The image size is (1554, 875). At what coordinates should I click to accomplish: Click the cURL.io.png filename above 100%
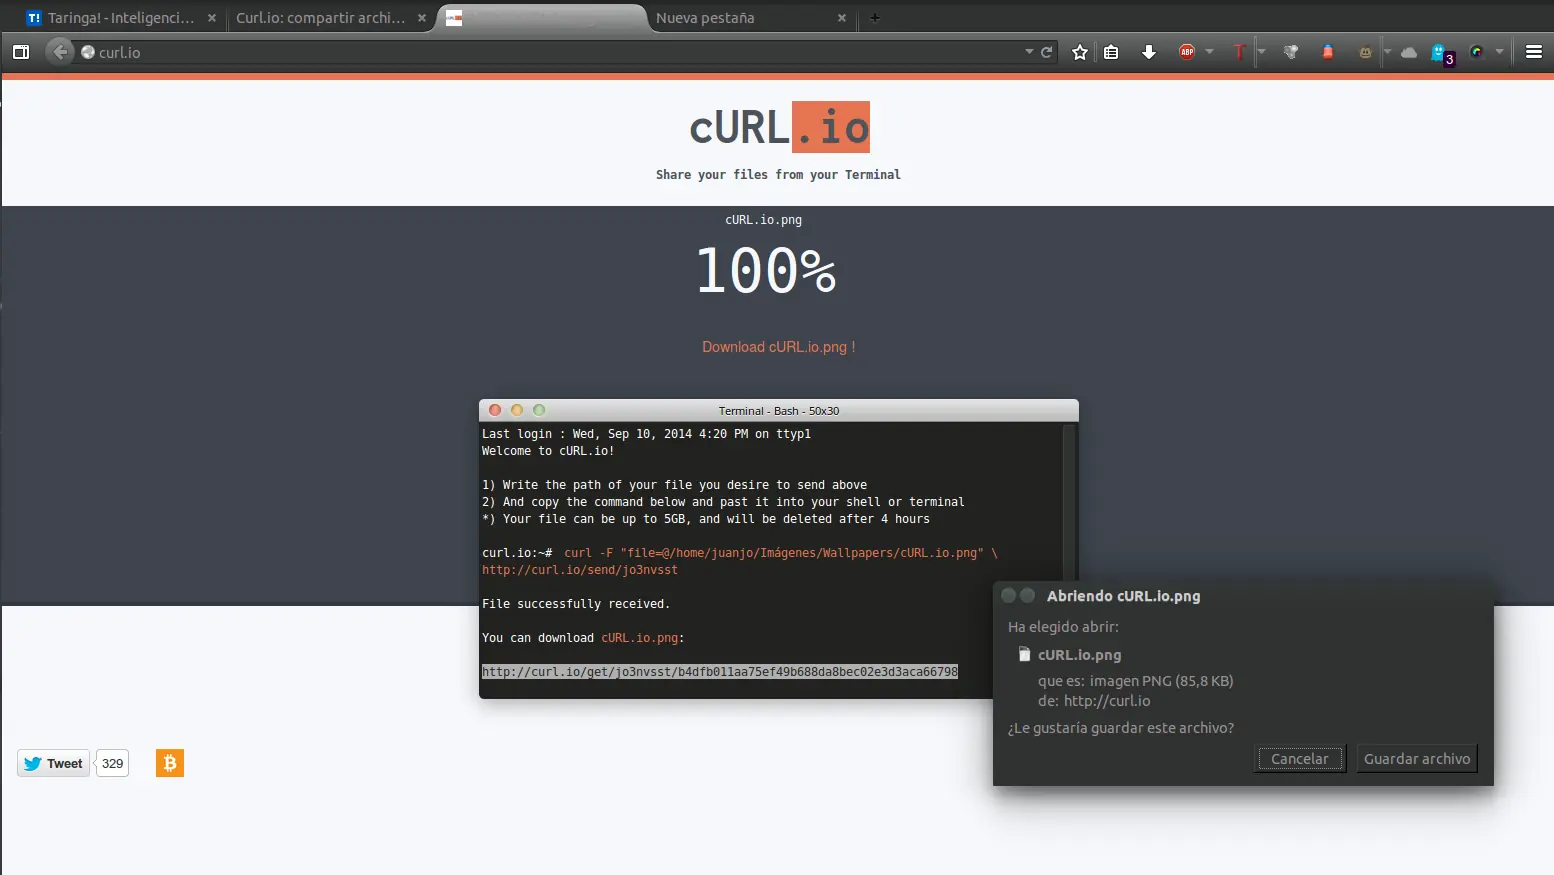pos(764,220)
